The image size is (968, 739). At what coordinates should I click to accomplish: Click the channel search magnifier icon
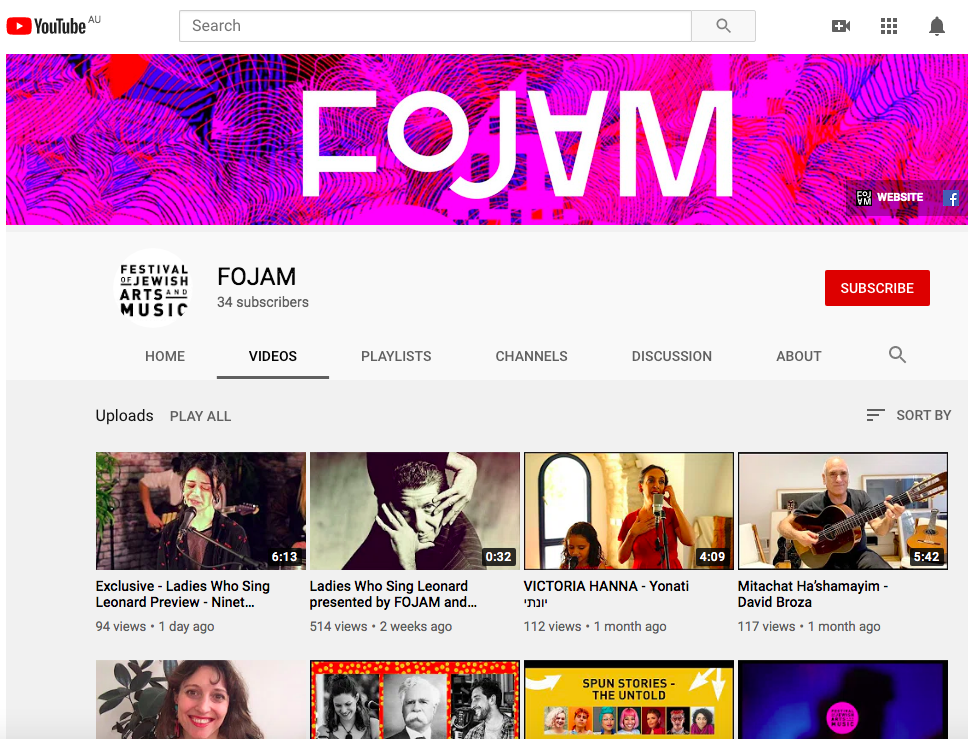(x=897, y=355)
